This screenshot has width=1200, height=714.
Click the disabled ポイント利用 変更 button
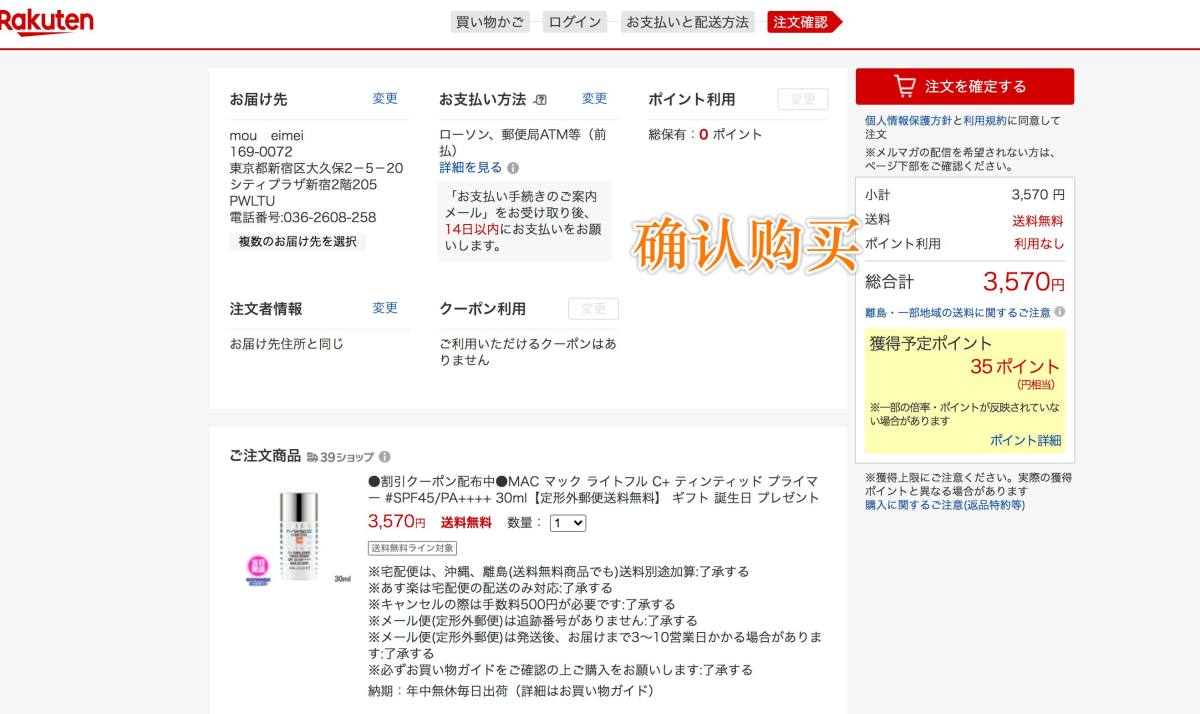[803, 99]
